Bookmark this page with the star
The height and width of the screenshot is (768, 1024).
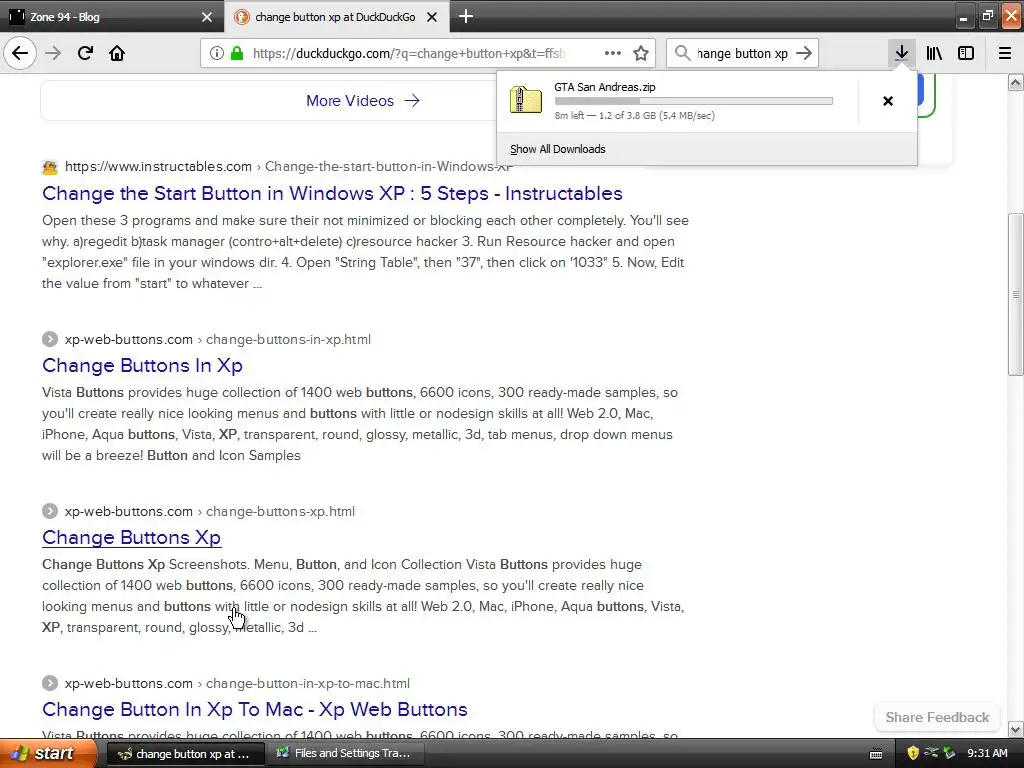pos(641,53)
